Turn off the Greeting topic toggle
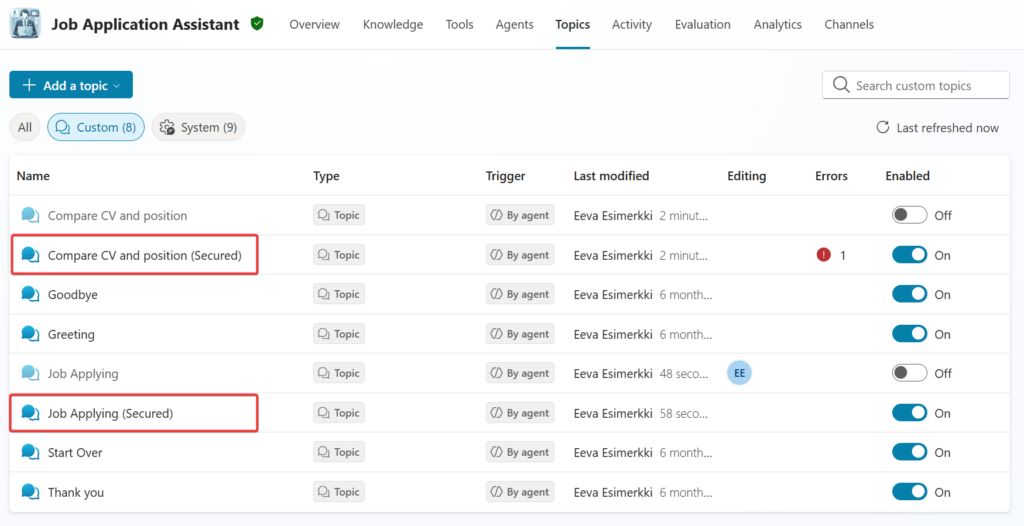Image resolution: width=1024 pixels, height=526 pixels. 910,334
